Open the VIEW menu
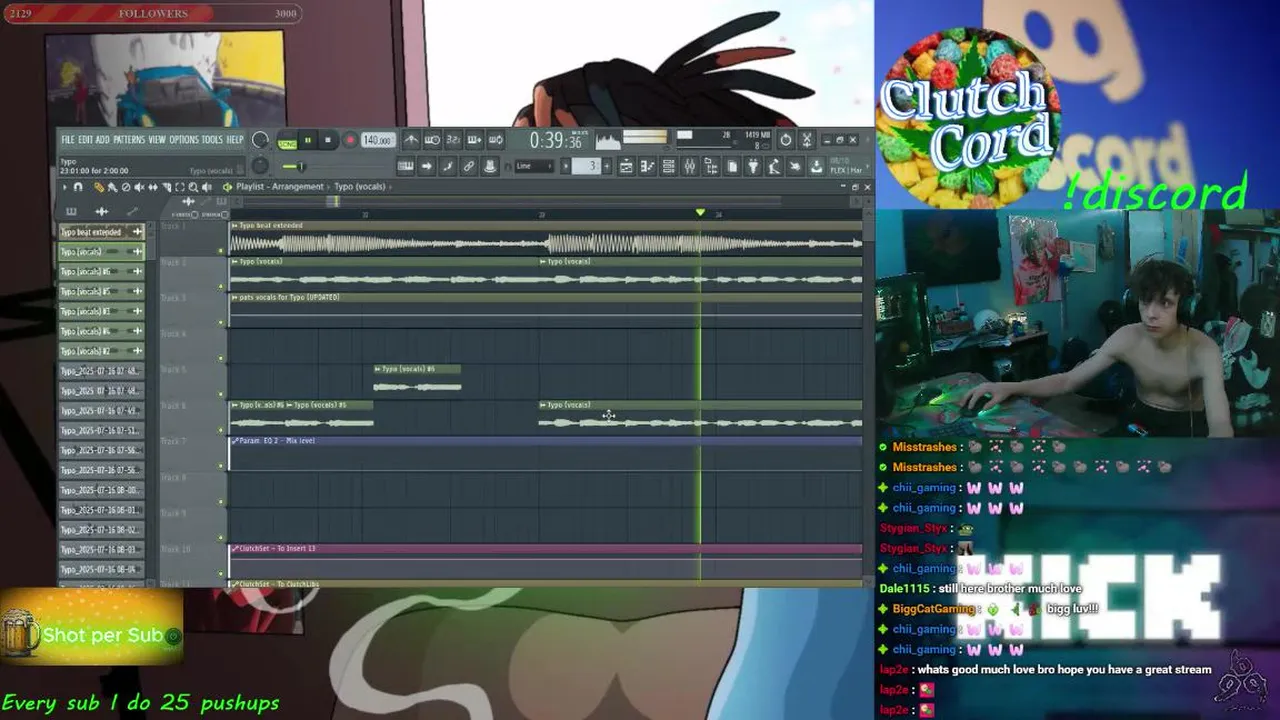The image size is (1280, 720). [157, 140]
